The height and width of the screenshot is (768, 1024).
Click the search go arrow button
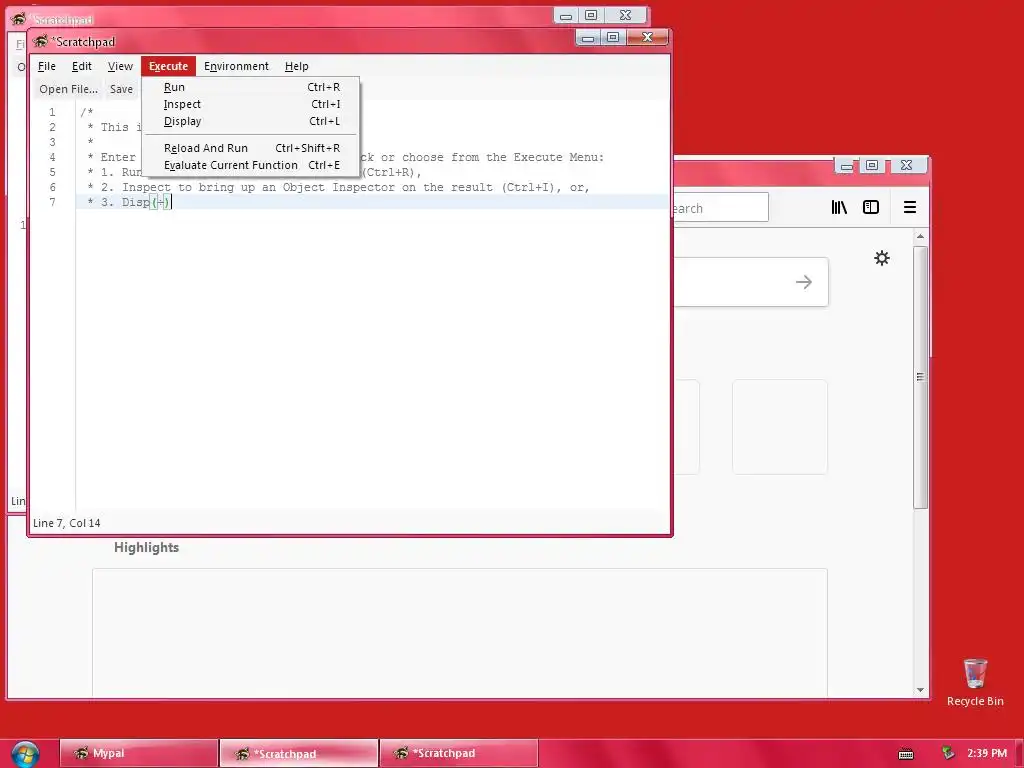804,282
